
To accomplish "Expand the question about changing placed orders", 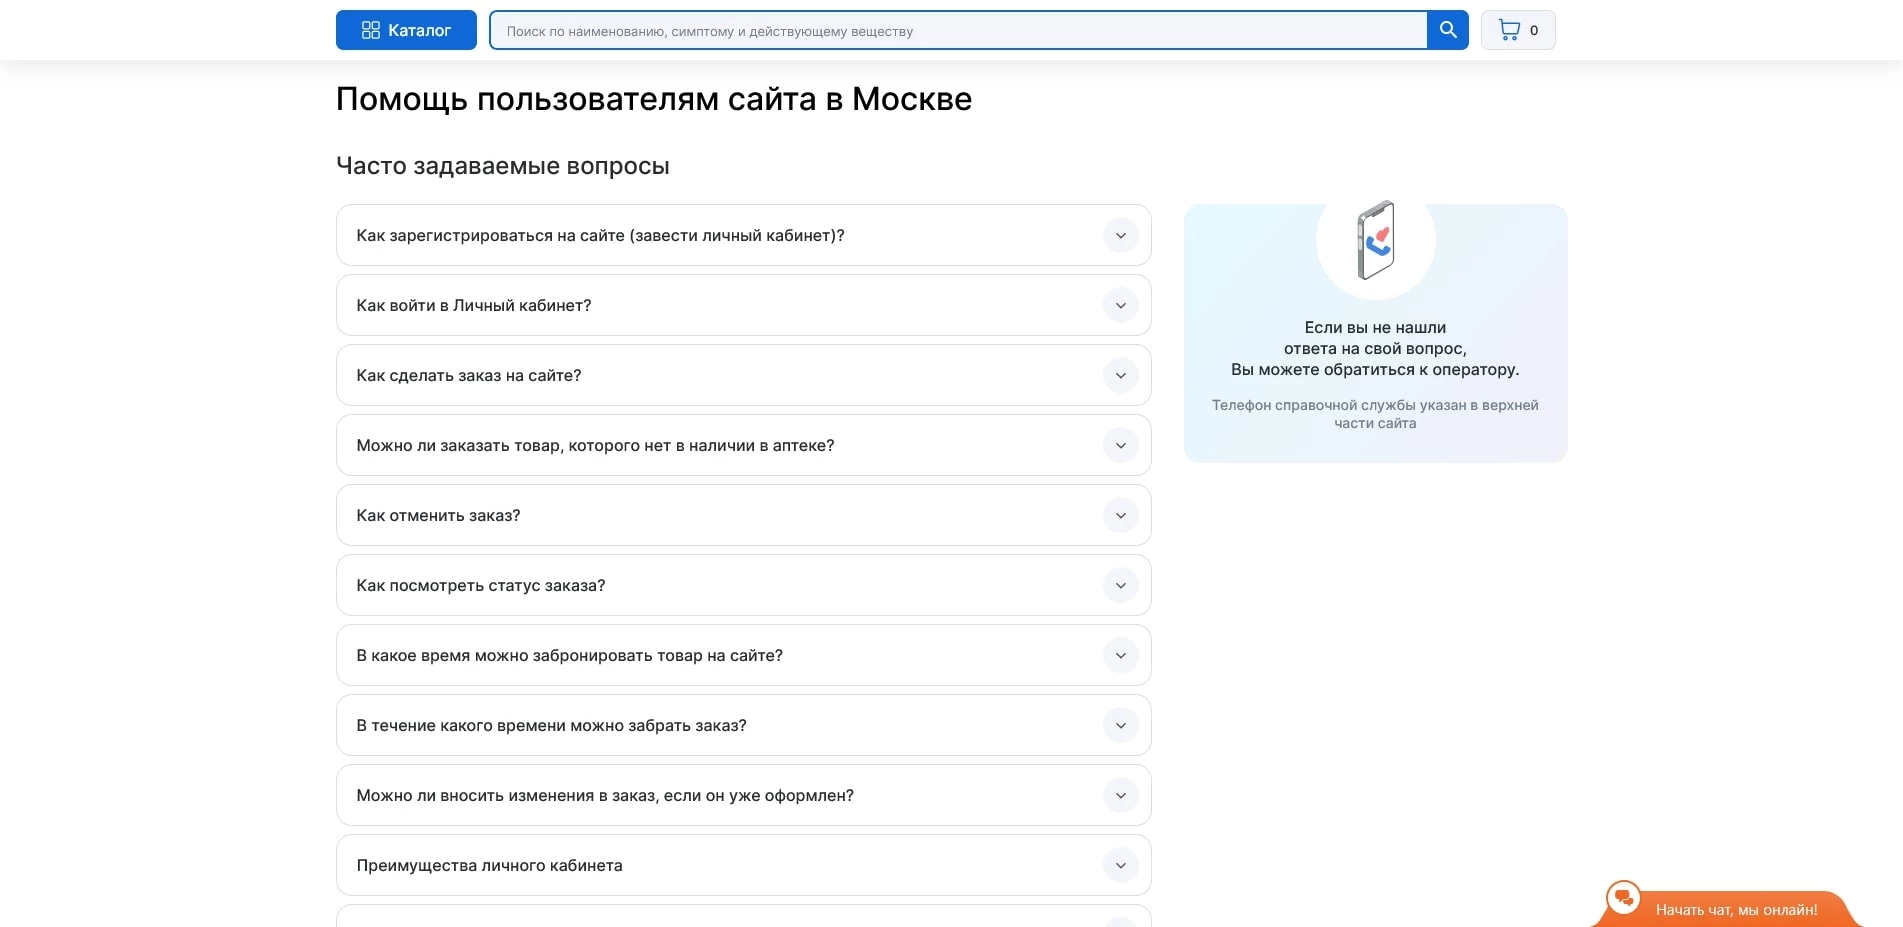I will (1121, 795).
